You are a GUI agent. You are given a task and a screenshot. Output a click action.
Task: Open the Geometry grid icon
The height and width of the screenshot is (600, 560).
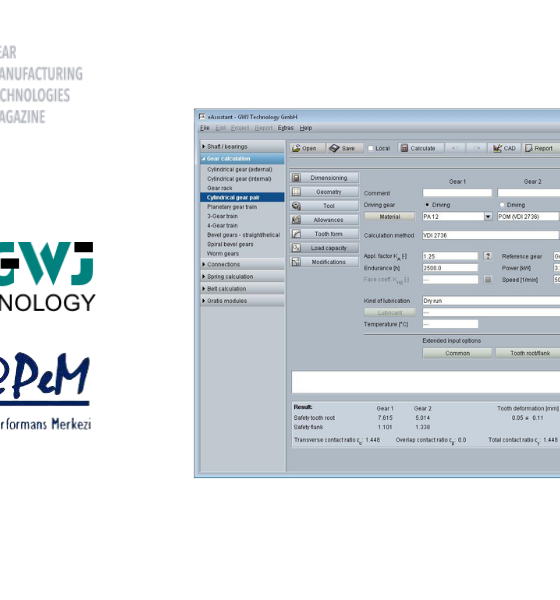coord(296,192)
